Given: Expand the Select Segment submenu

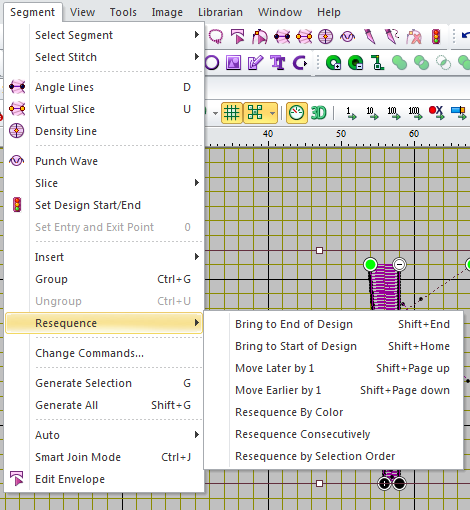Looking at the screenshot, I should (x=117, y=35).
